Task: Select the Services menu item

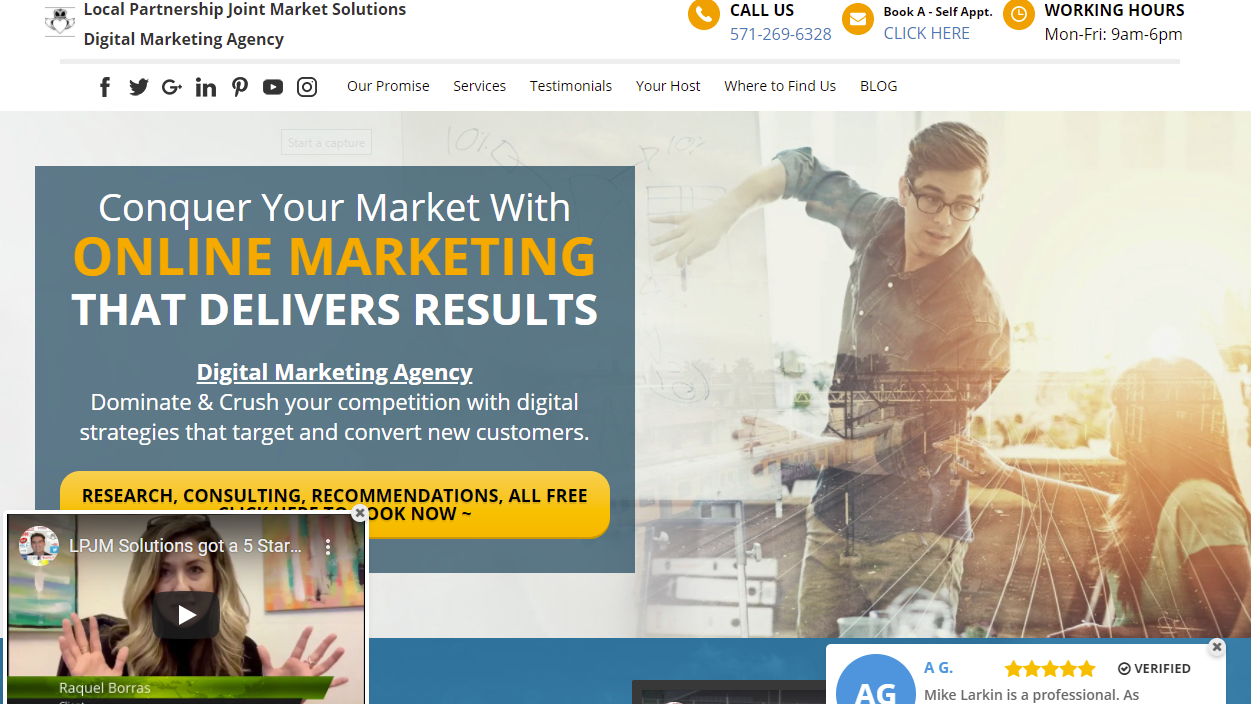Action: [479, 86]
